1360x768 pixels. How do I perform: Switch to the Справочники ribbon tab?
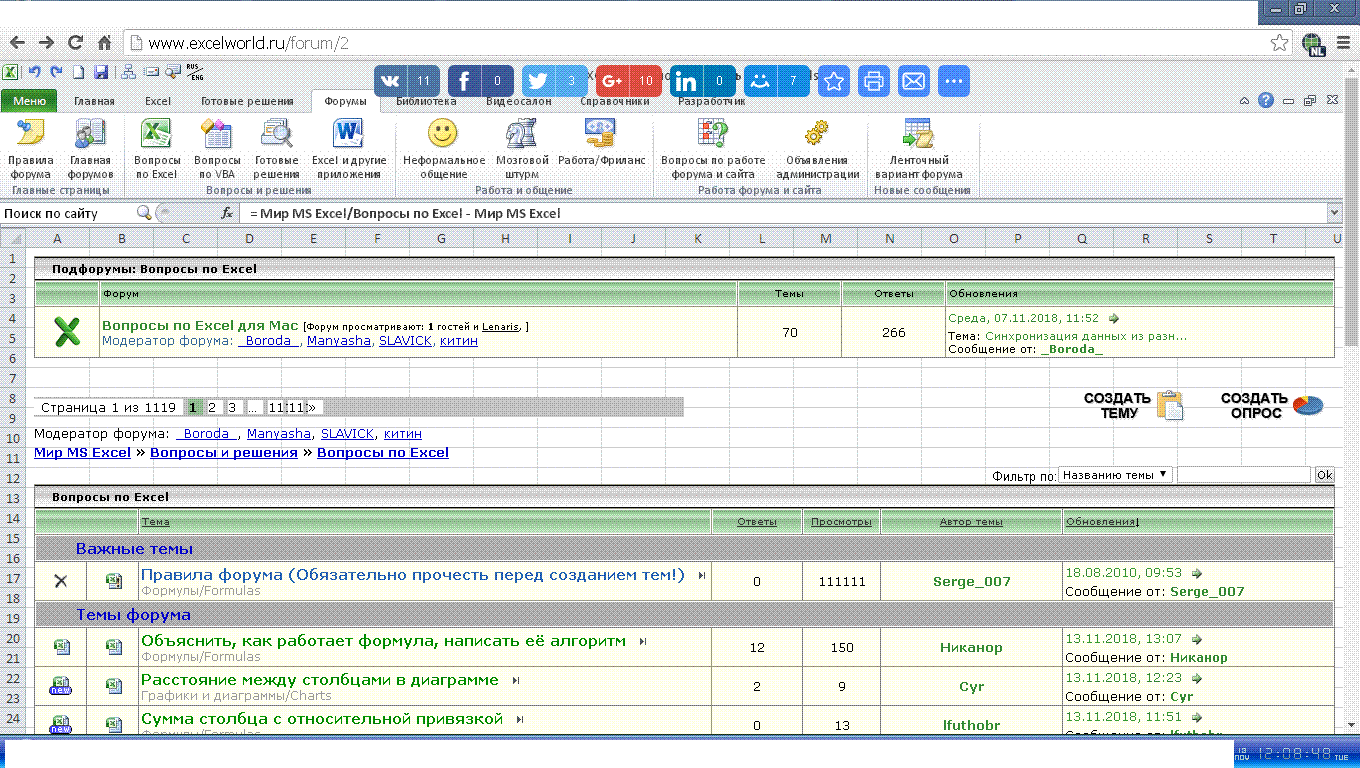click(x=615, y=101)
